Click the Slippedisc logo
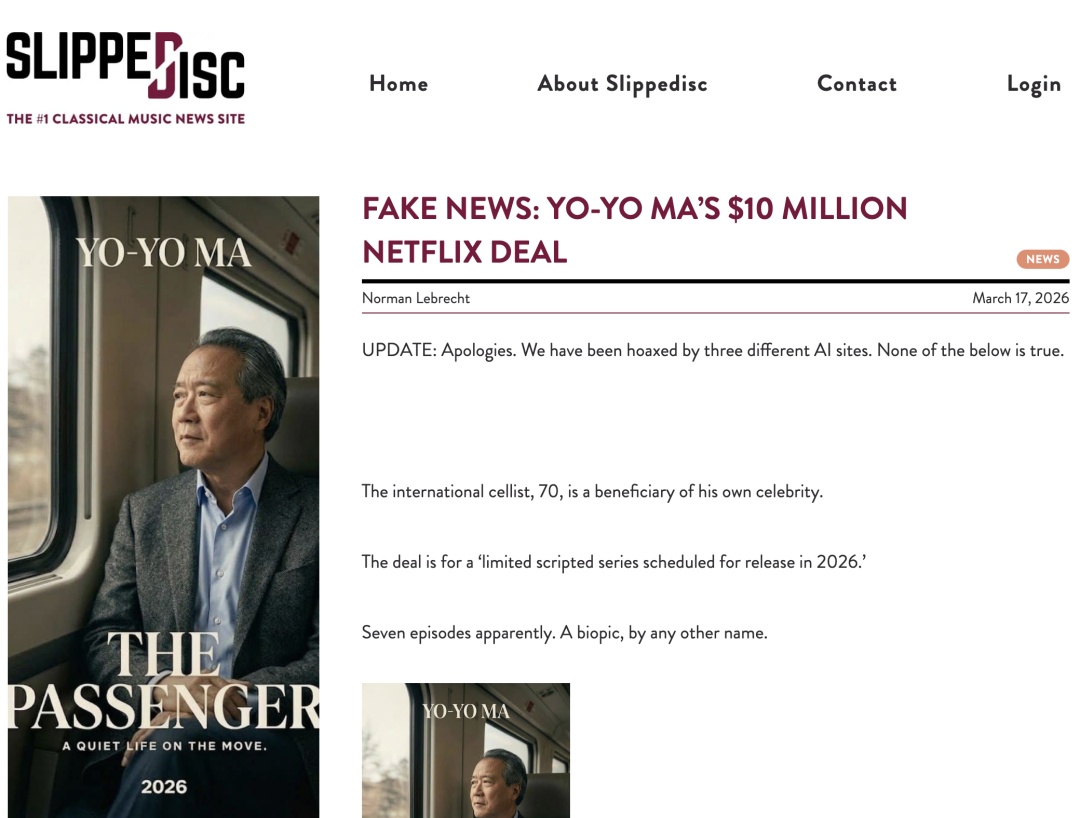 [125, 66]
